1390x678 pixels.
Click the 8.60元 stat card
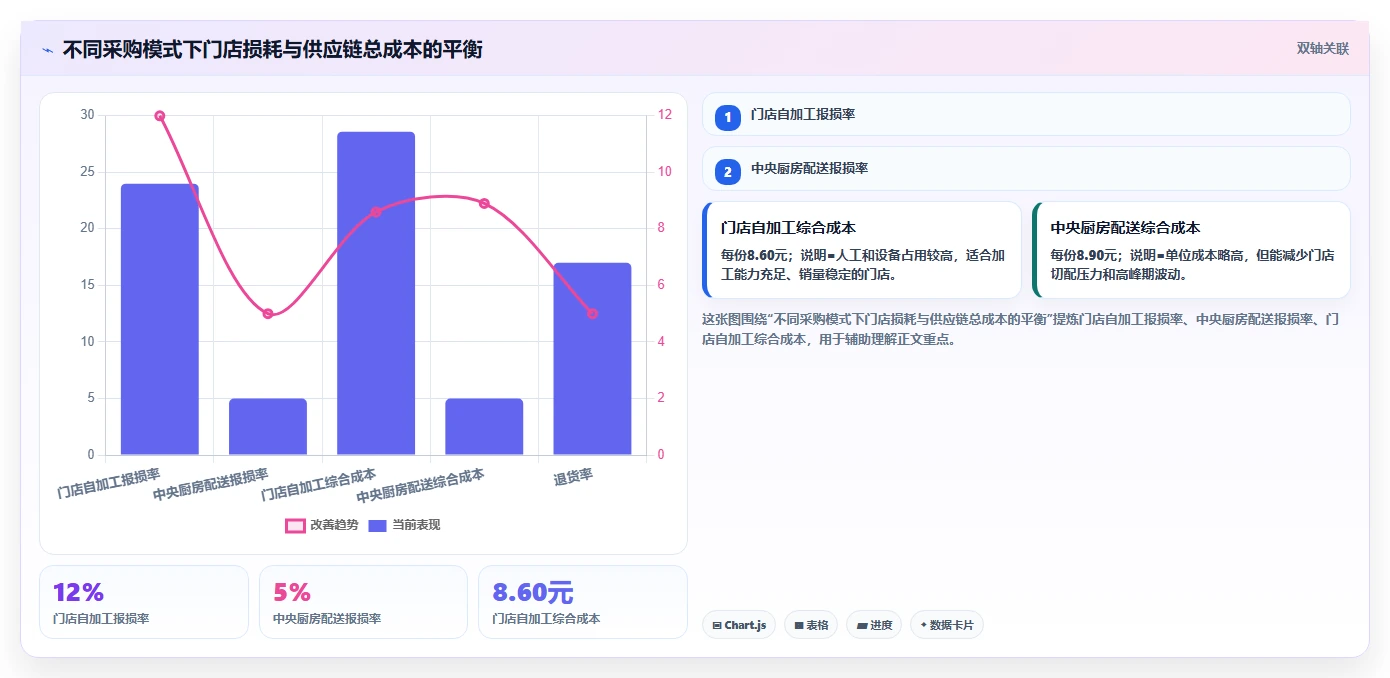[x=583, y=602]
